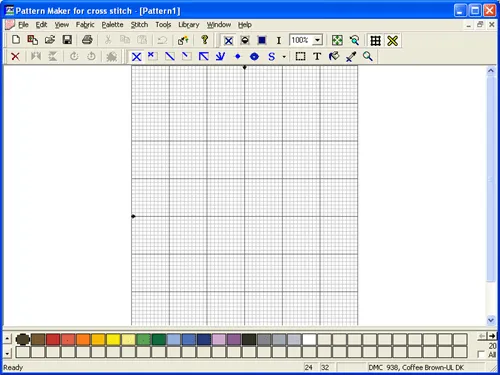
Task: Select the flood fill bucket tool
Action: (x=334, y=56)
